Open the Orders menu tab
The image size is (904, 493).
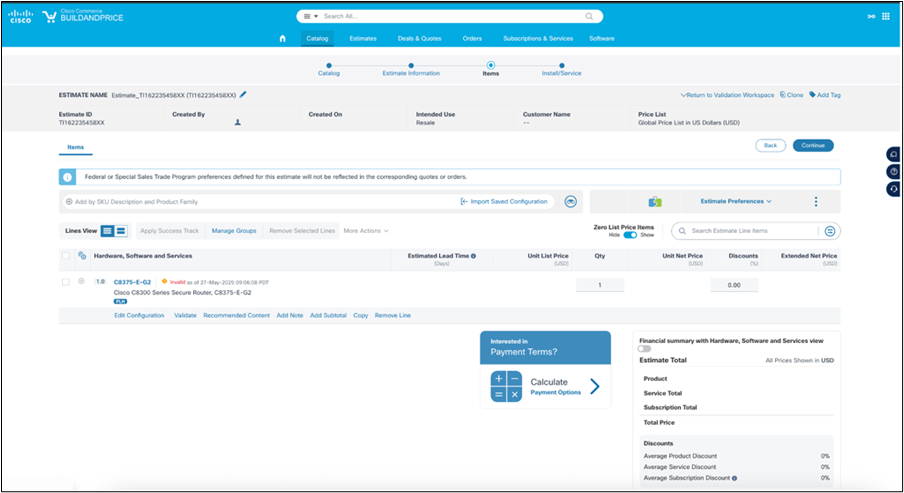[x=472, y=39]
